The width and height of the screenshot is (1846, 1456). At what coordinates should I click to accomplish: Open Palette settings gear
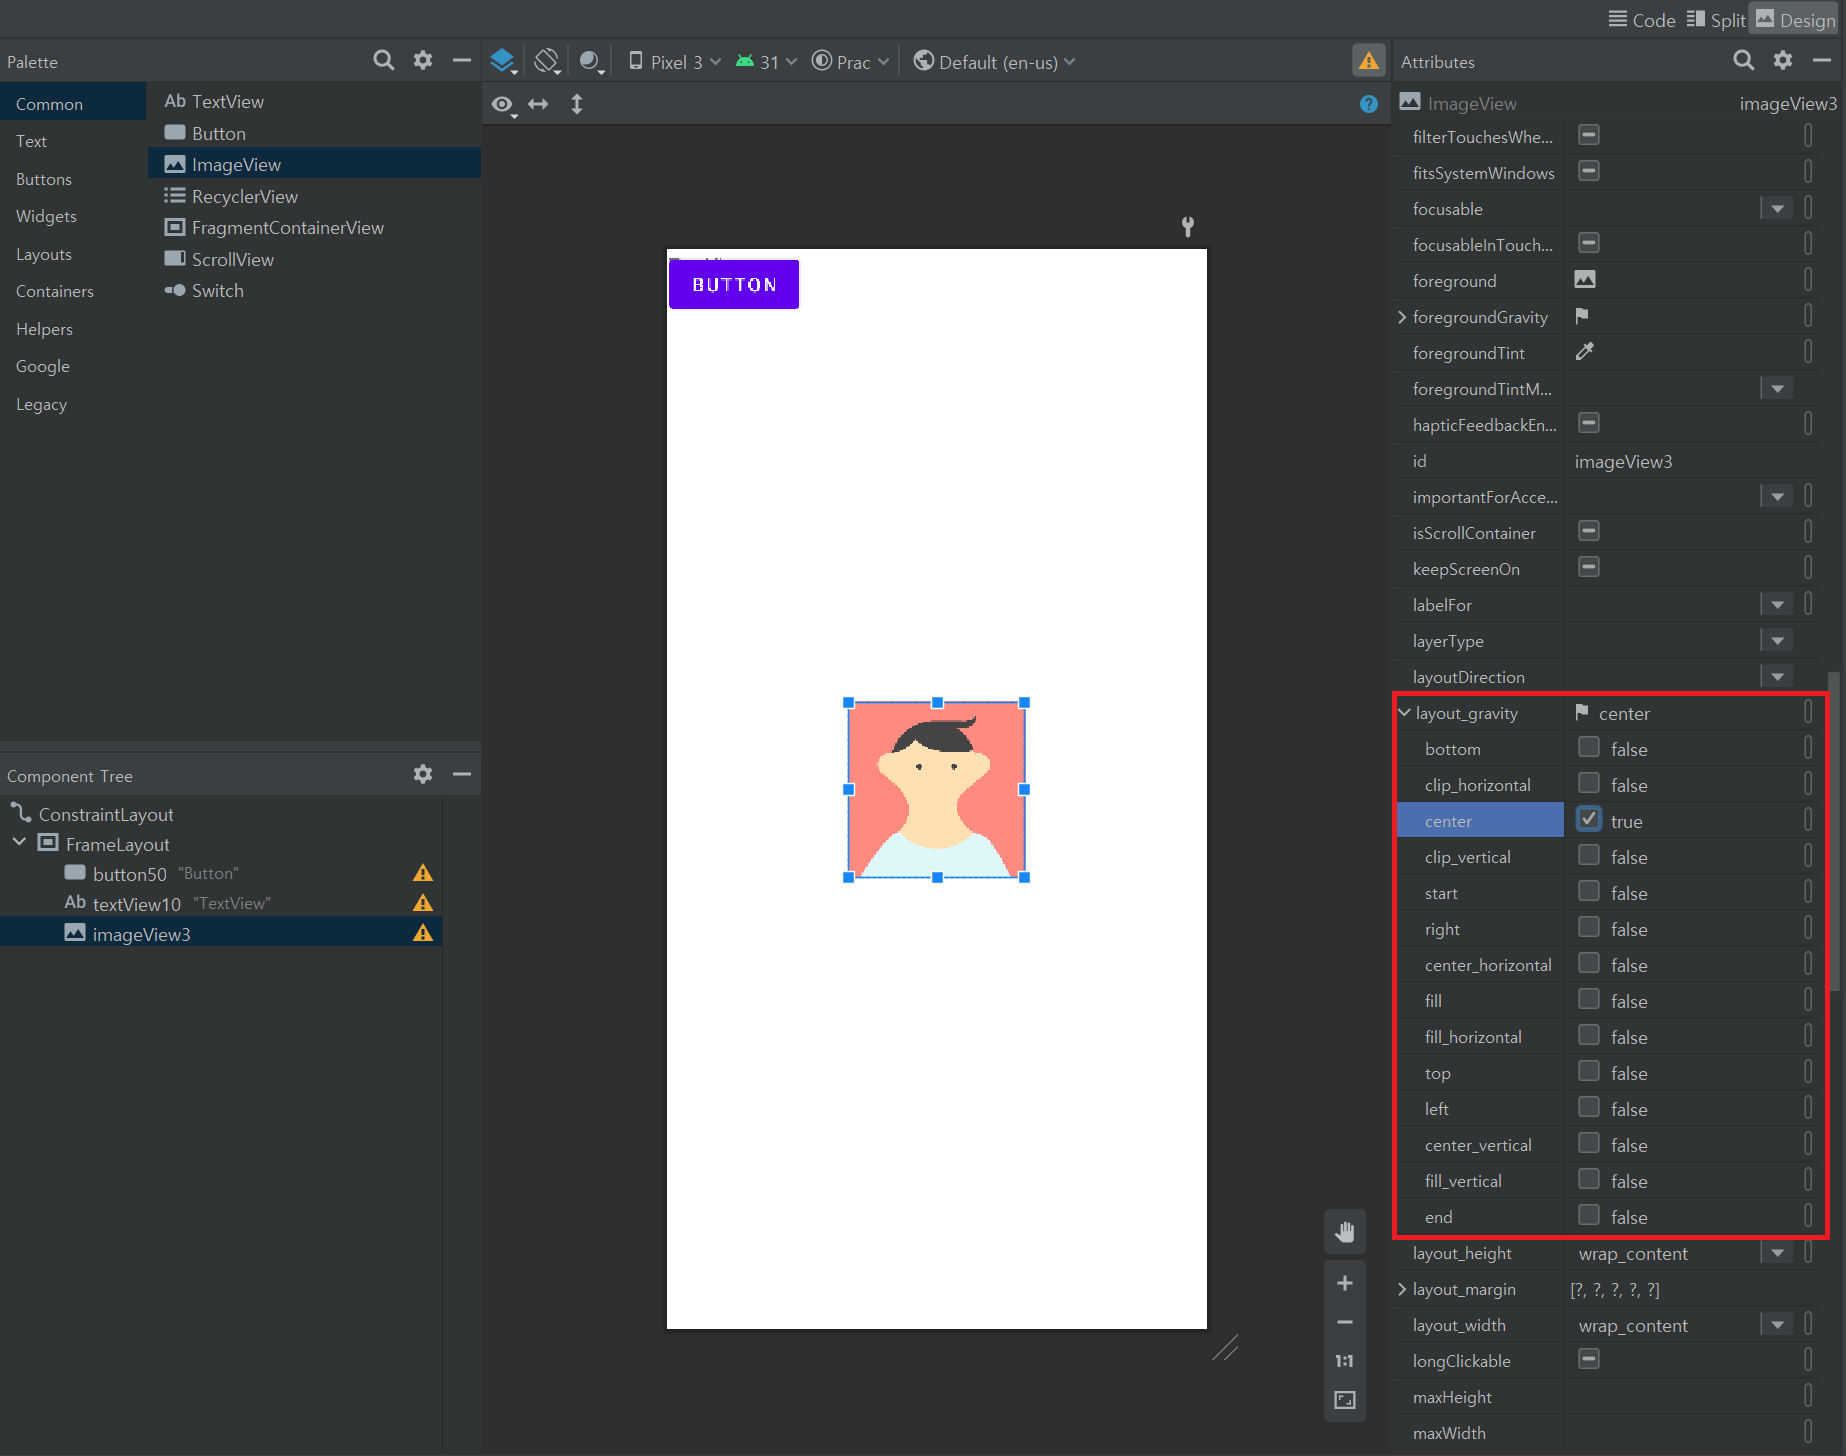click(x=423, y=61)
